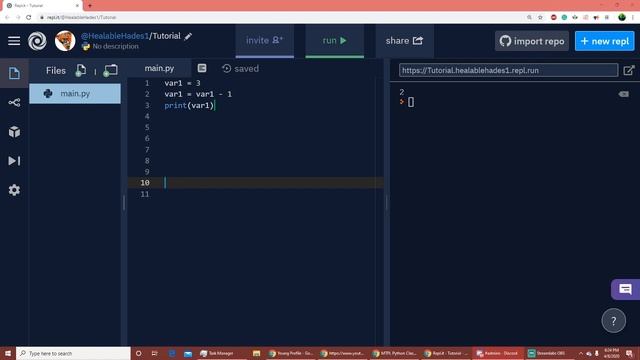Go back in the browser

(x=7, y=17)
